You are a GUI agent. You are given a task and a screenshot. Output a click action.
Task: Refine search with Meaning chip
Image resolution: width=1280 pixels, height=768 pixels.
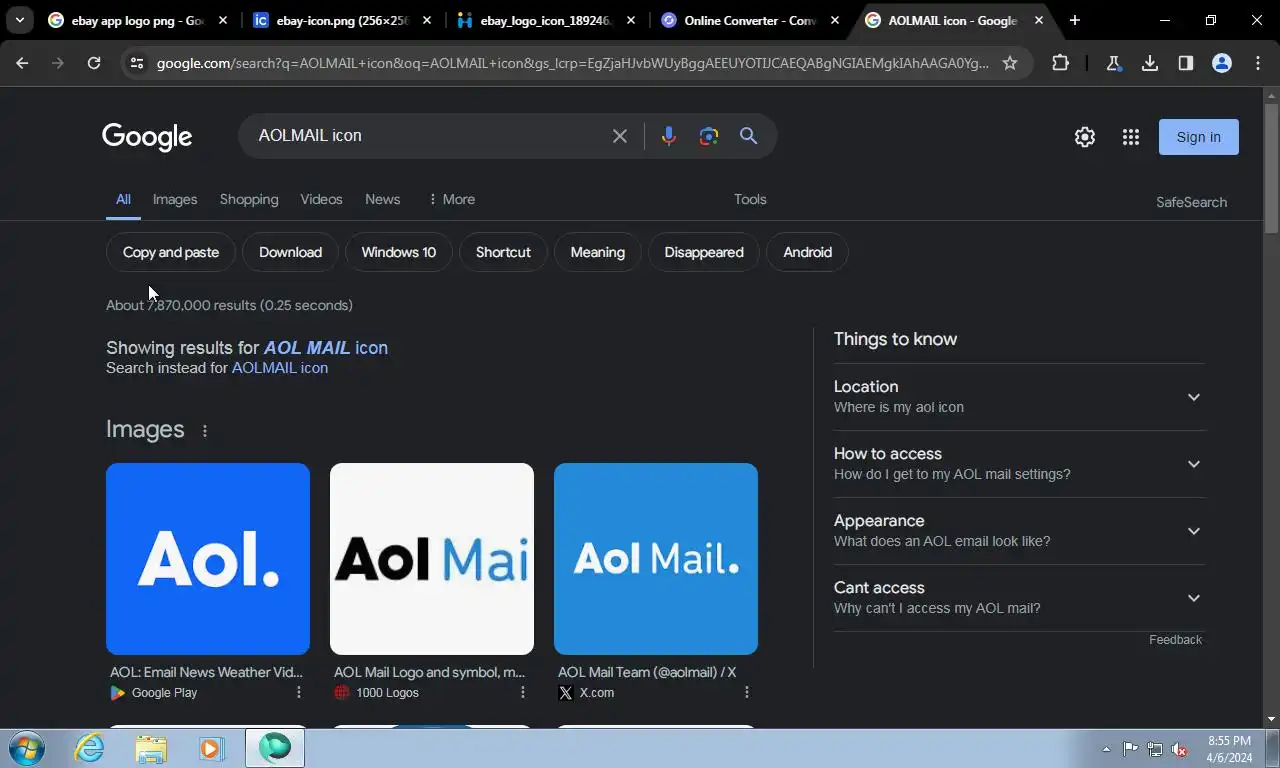(x=597, y=252)
